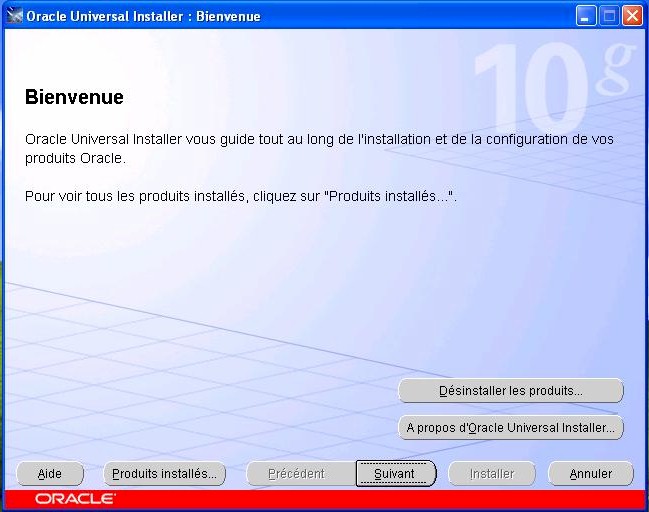Image resolution: width=649 pixels, height=512 pixels.
Task: Click the greyed-out Précédent button
Action: click(x=296, y=474)
